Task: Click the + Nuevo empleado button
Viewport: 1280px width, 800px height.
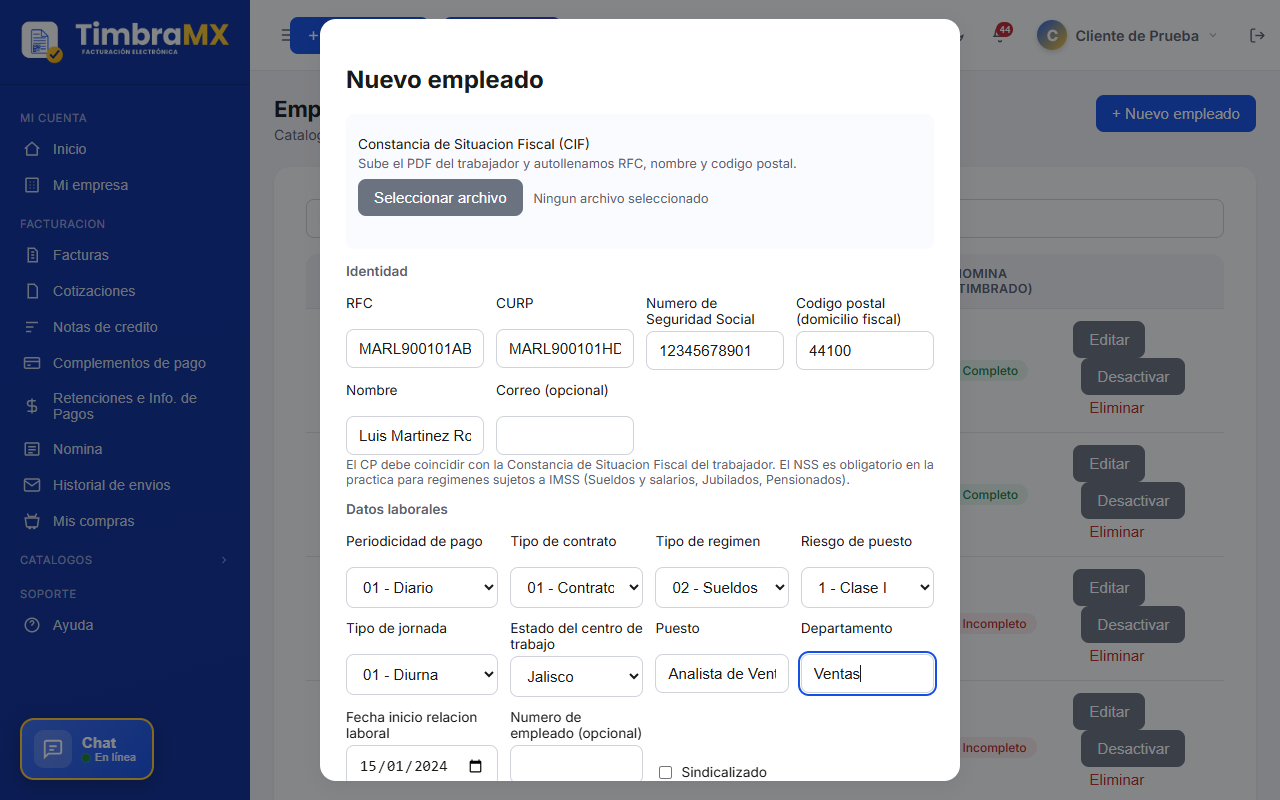Action: click(x=1175, y=114)
